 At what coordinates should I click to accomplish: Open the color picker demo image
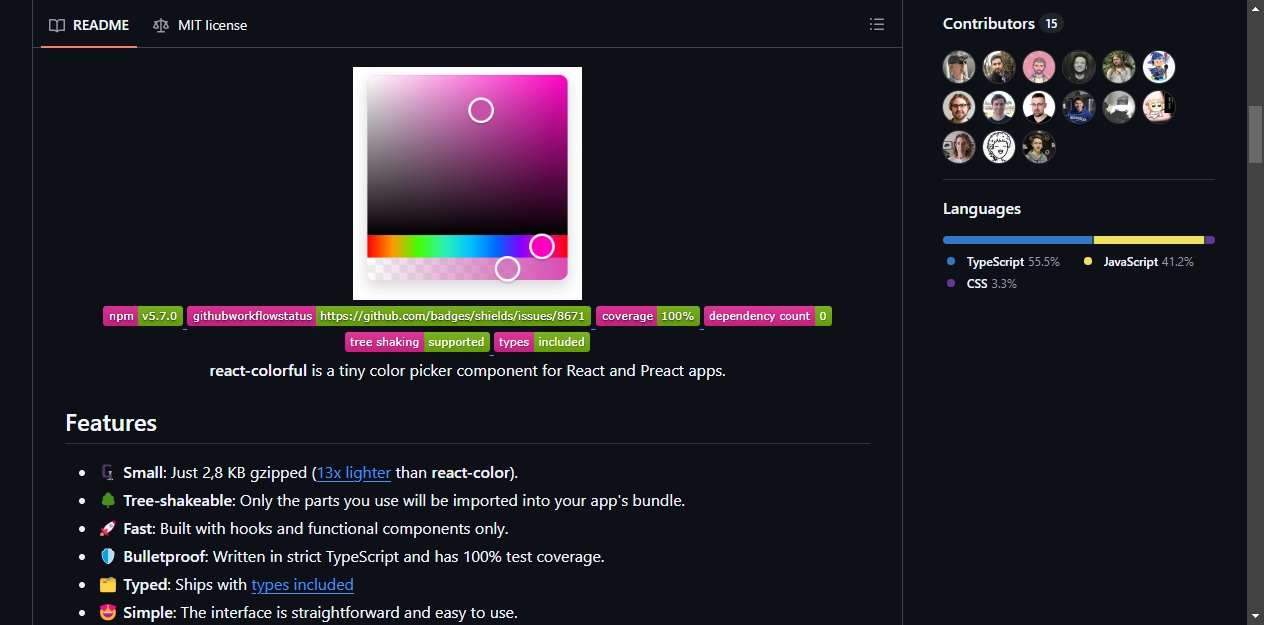pyautogui.click(x=467, y=183)
